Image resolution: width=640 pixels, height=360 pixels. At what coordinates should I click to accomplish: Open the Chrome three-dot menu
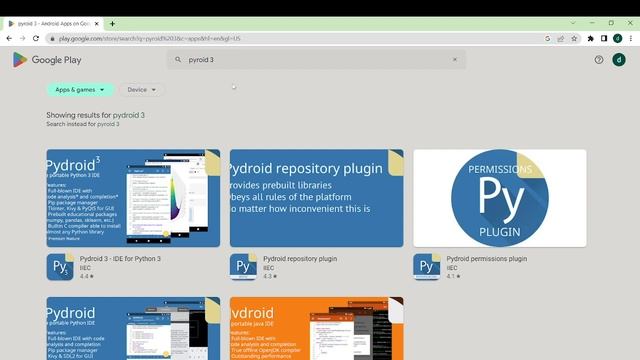point(631,38)
